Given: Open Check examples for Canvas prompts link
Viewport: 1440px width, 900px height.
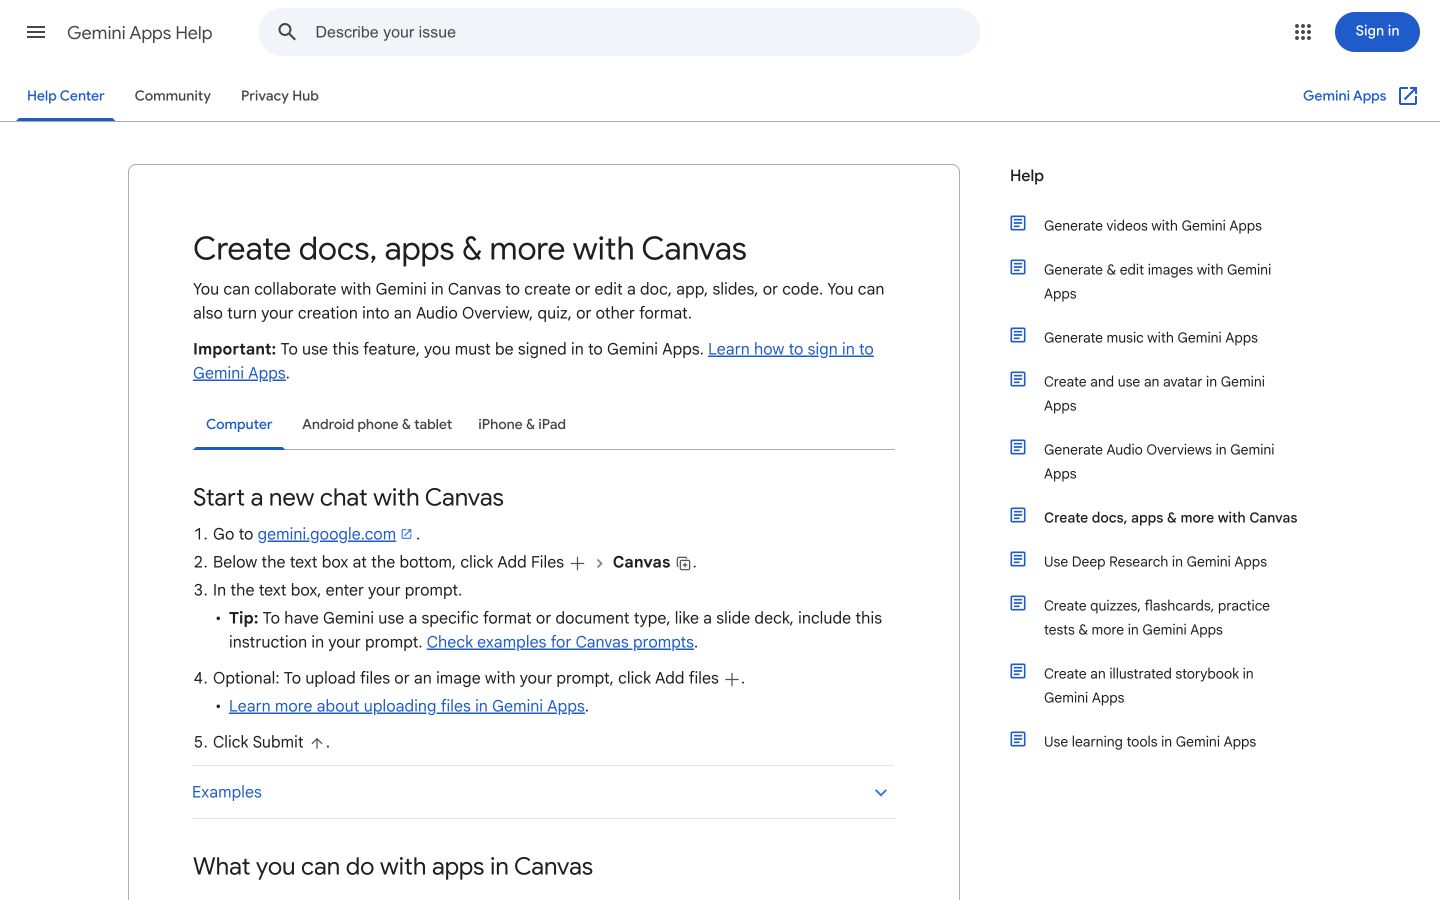Looking at the screenshot, I should [x=560, y=642].
